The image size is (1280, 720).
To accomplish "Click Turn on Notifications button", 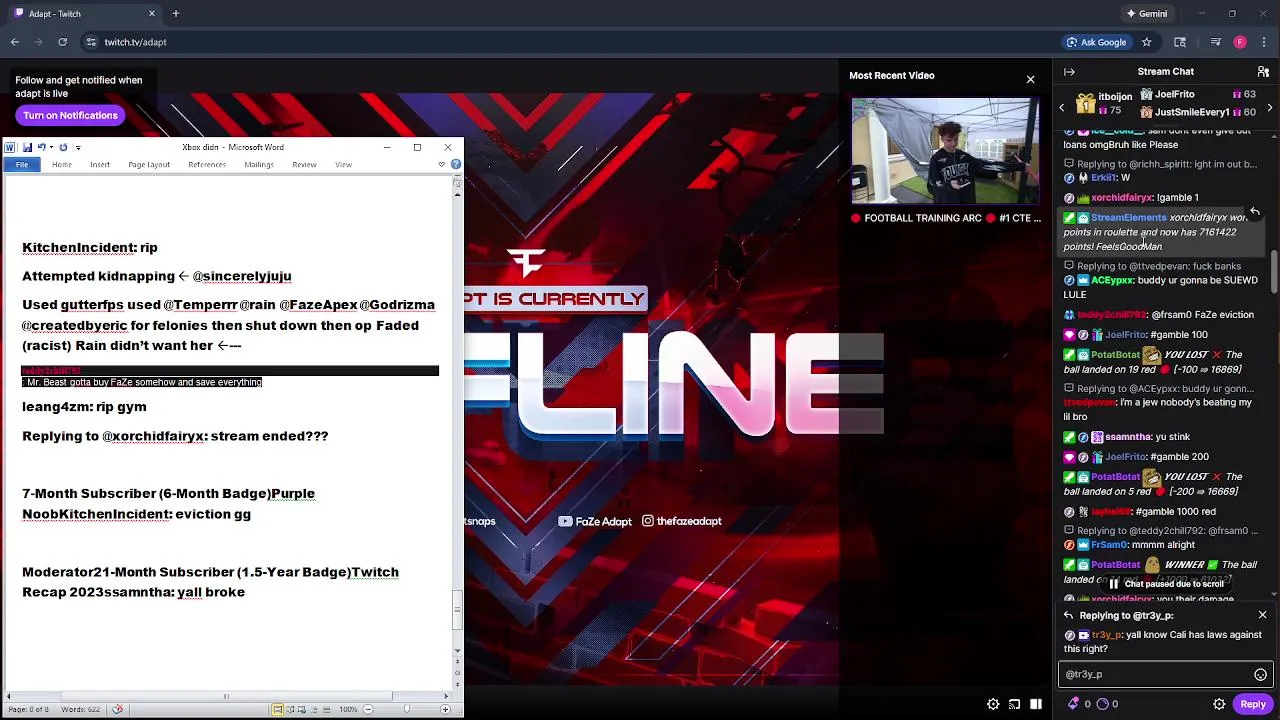I will tap(70, 115).
